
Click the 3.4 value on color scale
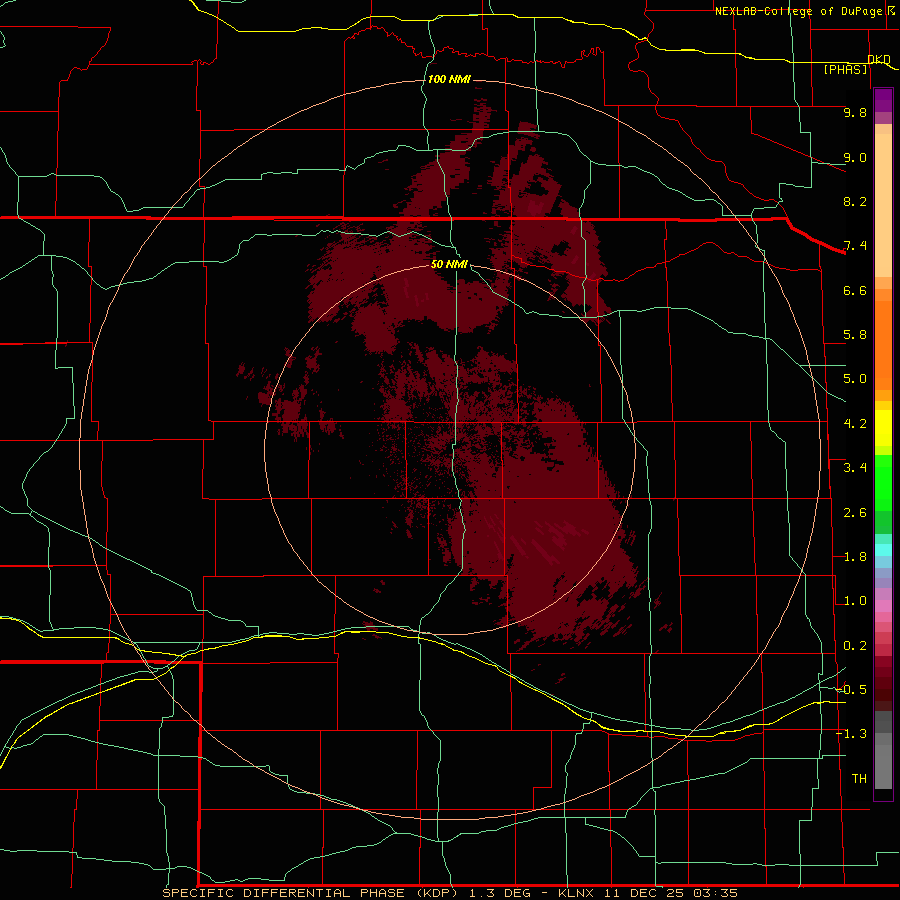[x=855, y=468]
